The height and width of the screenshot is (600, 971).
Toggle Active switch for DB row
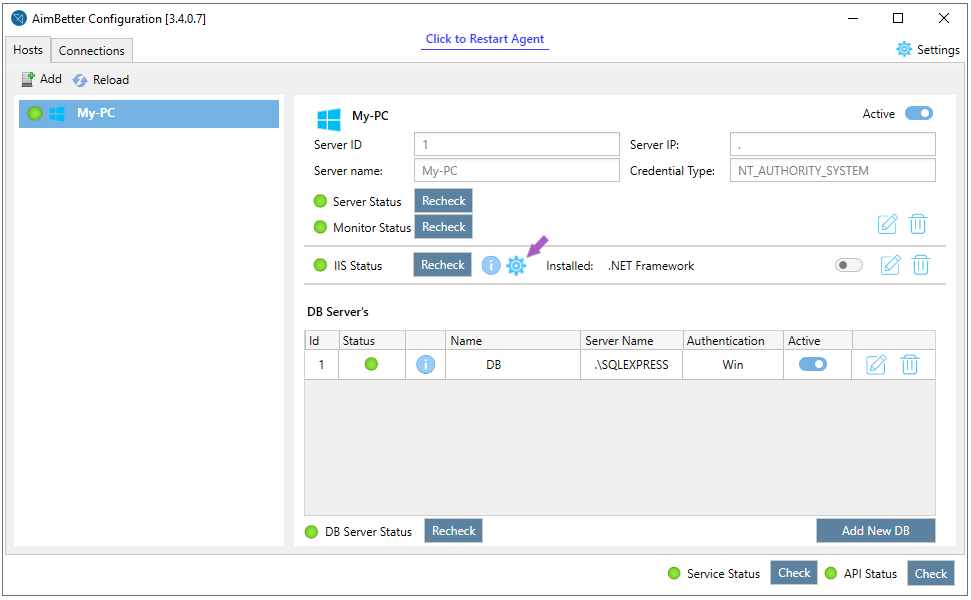tap(812, 364)
